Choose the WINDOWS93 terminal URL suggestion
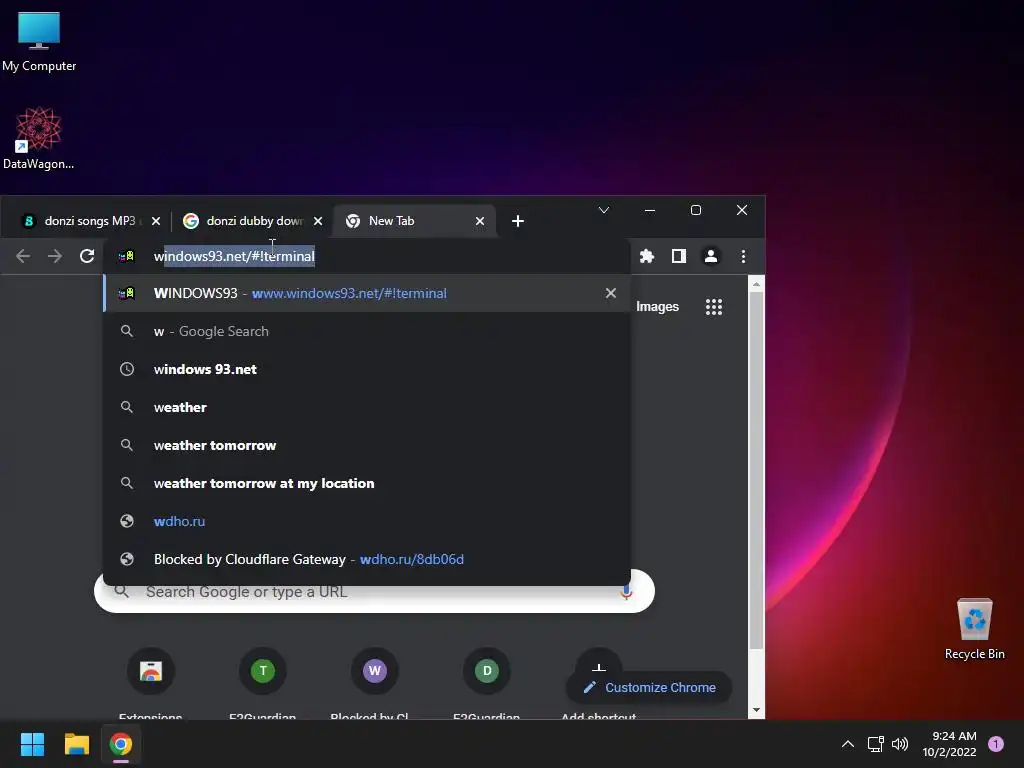The image size is (1024, 768). [367, 293]
